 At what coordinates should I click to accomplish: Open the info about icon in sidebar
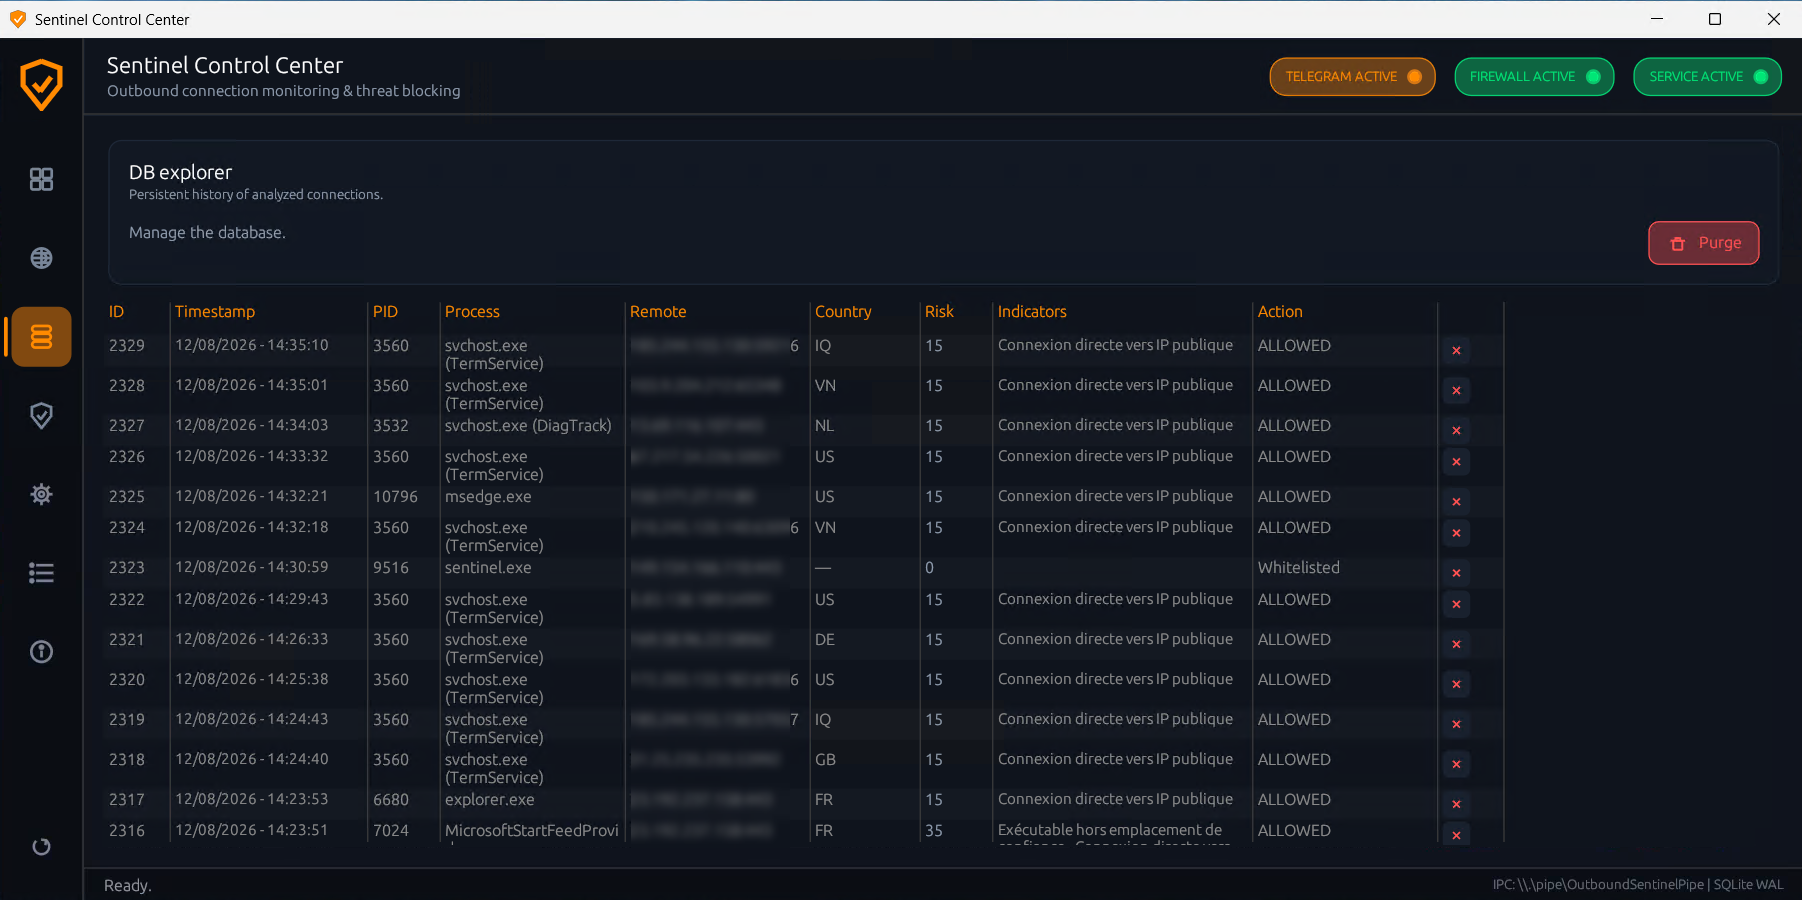[x=41, y=652]
